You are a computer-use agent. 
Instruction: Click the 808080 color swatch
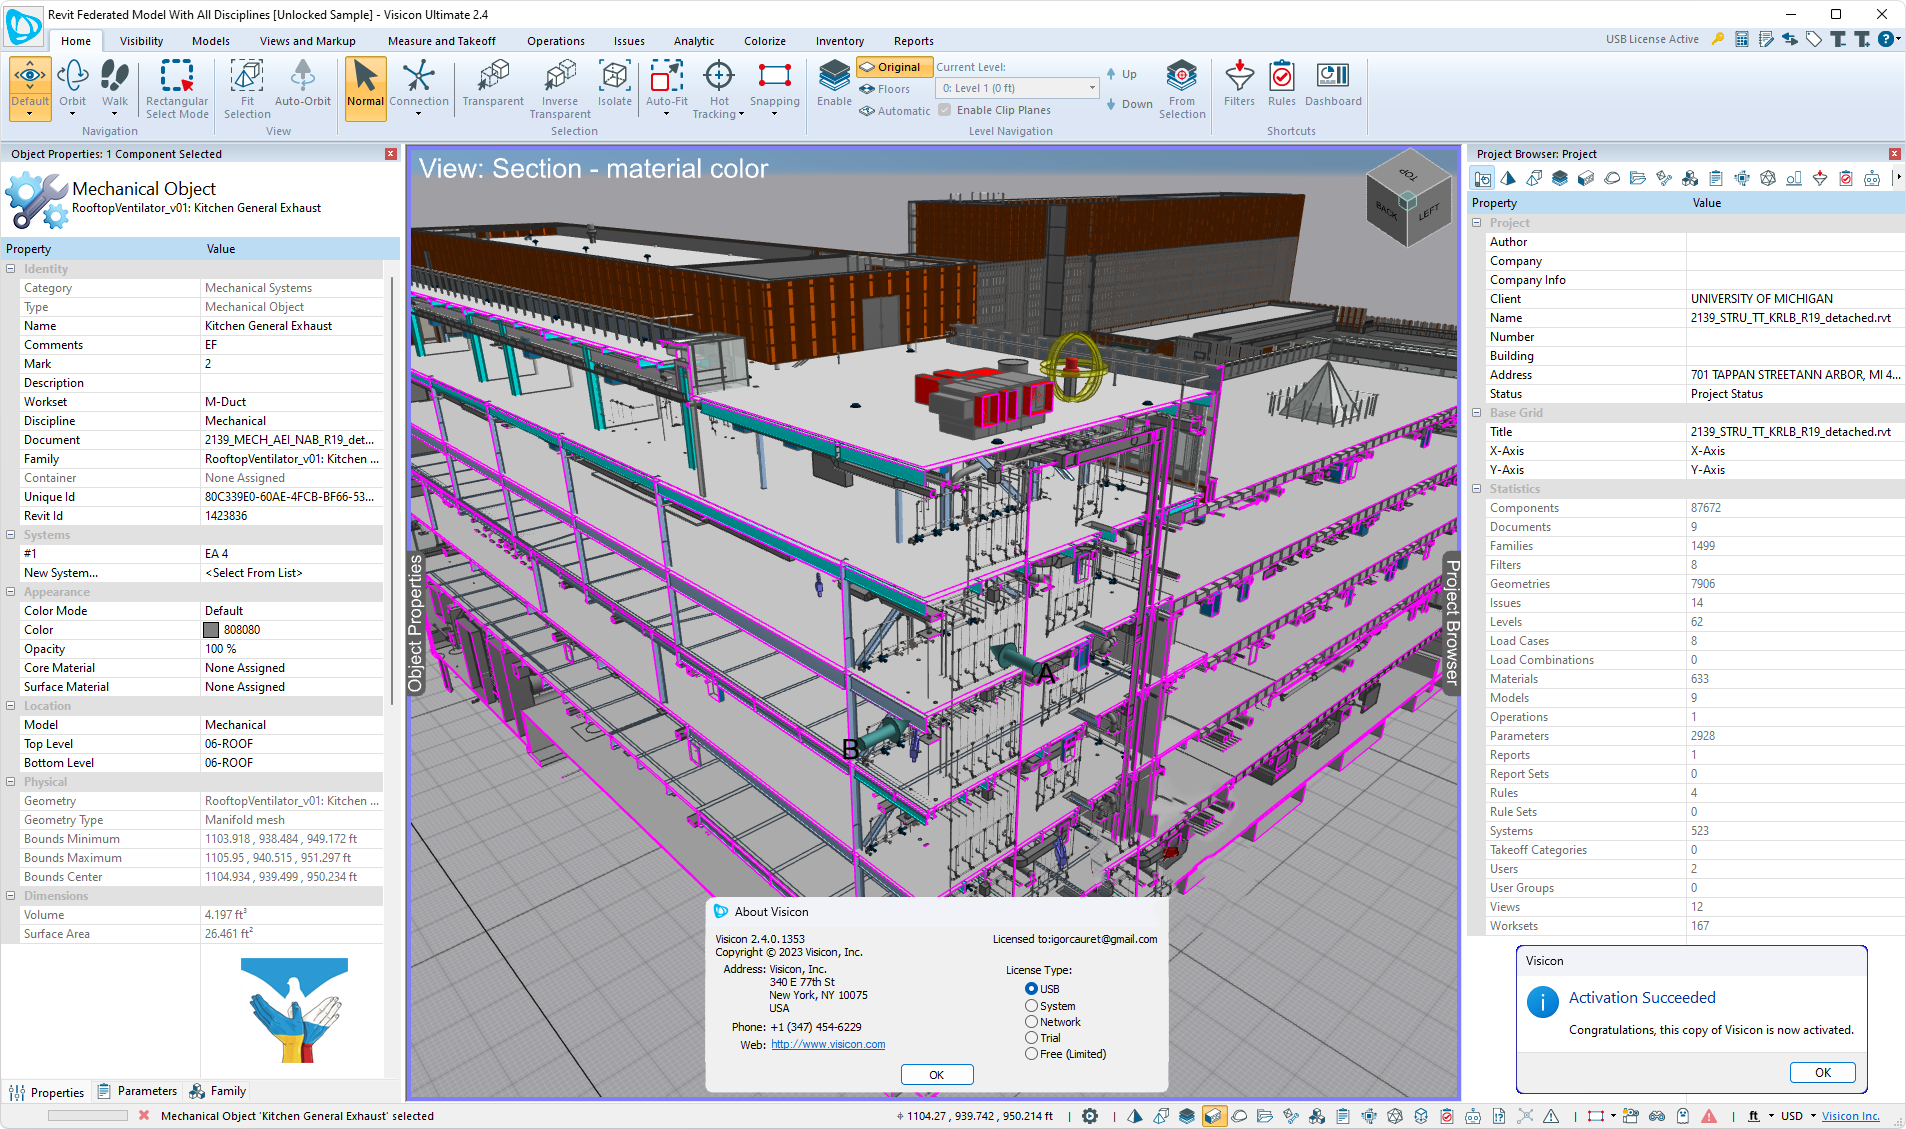(x=211, y=630)
